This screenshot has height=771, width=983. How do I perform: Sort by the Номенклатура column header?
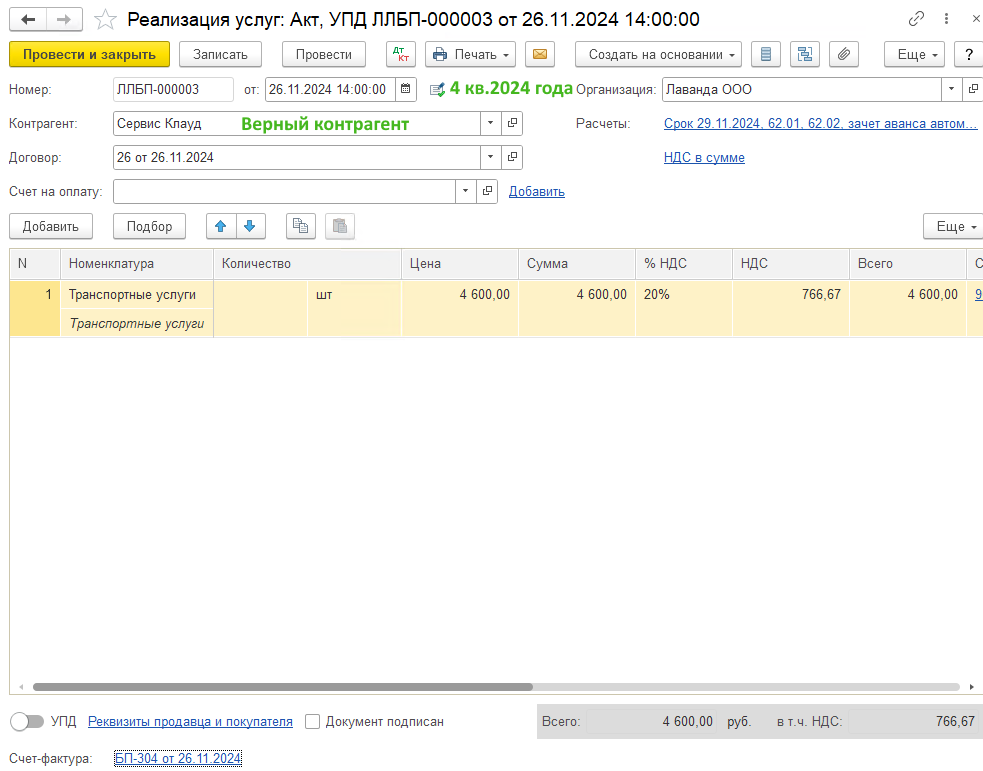[137, 263]
